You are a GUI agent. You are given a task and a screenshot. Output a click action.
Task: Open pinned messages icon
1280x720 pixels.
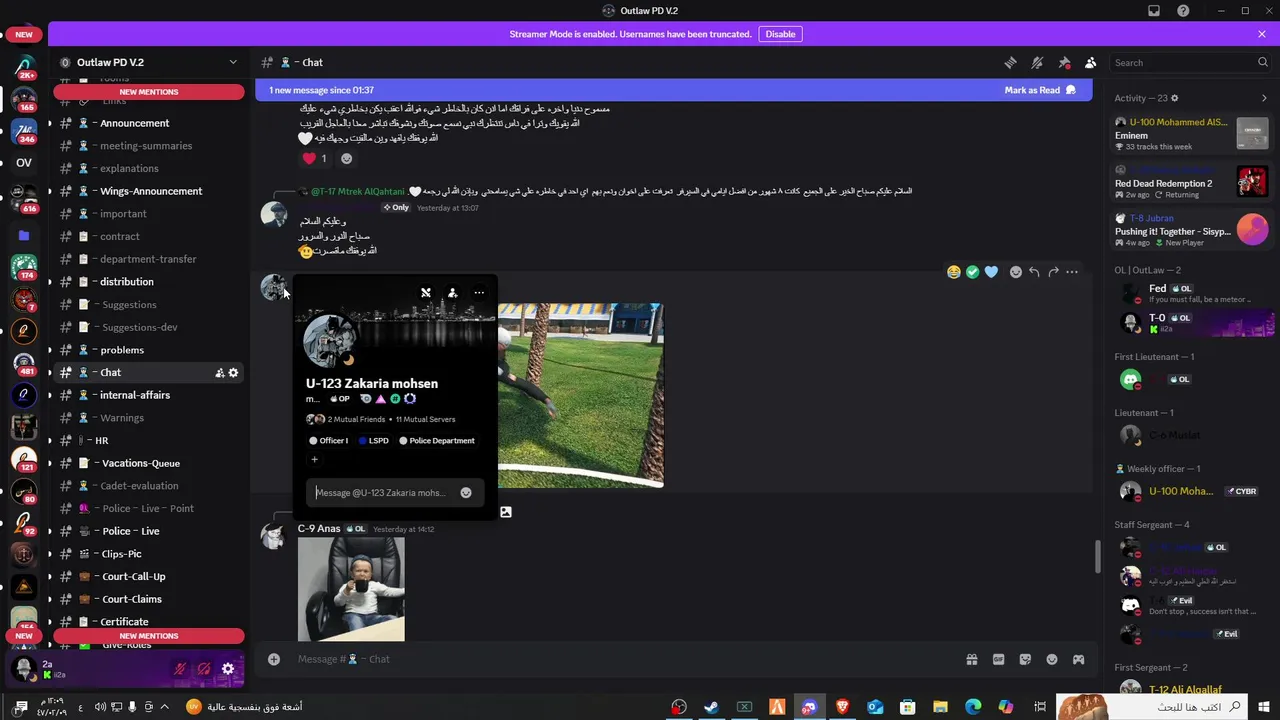click(x=1064, y=62)
